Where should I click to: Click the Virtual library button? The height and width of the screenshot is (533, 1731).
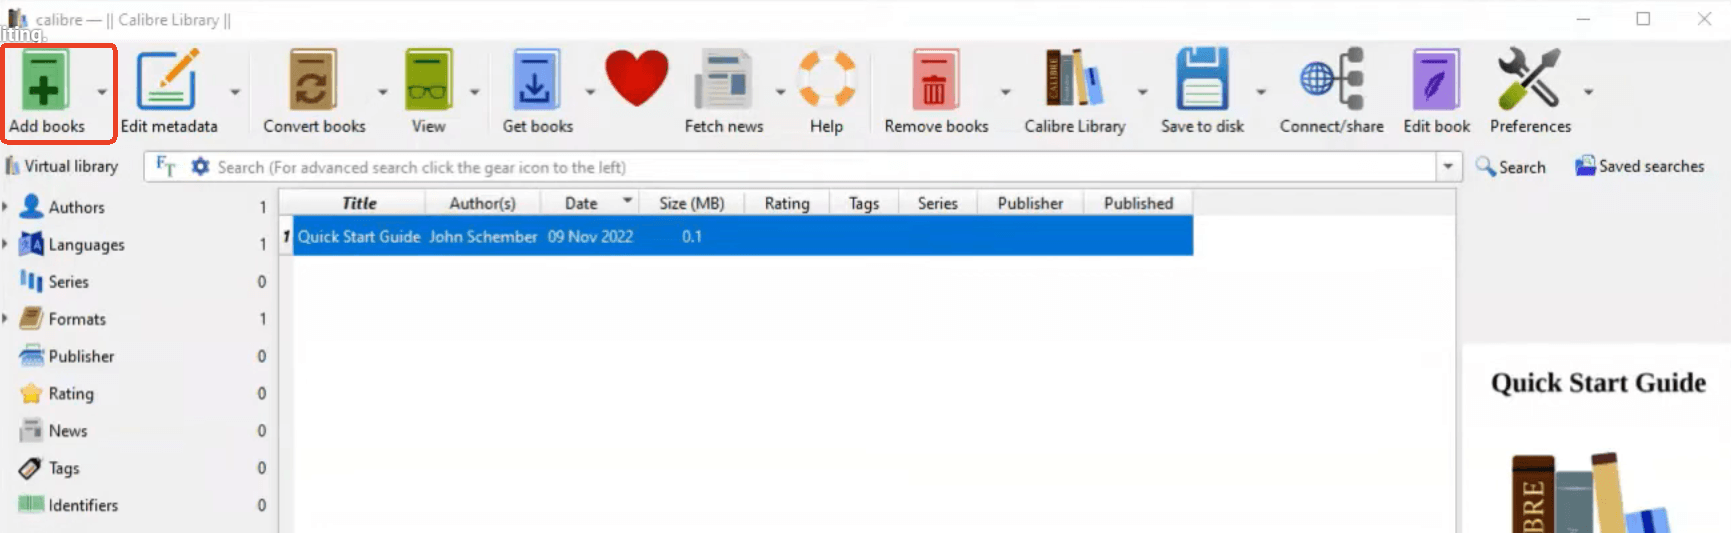pyautogui.click(x=62, y=166)
